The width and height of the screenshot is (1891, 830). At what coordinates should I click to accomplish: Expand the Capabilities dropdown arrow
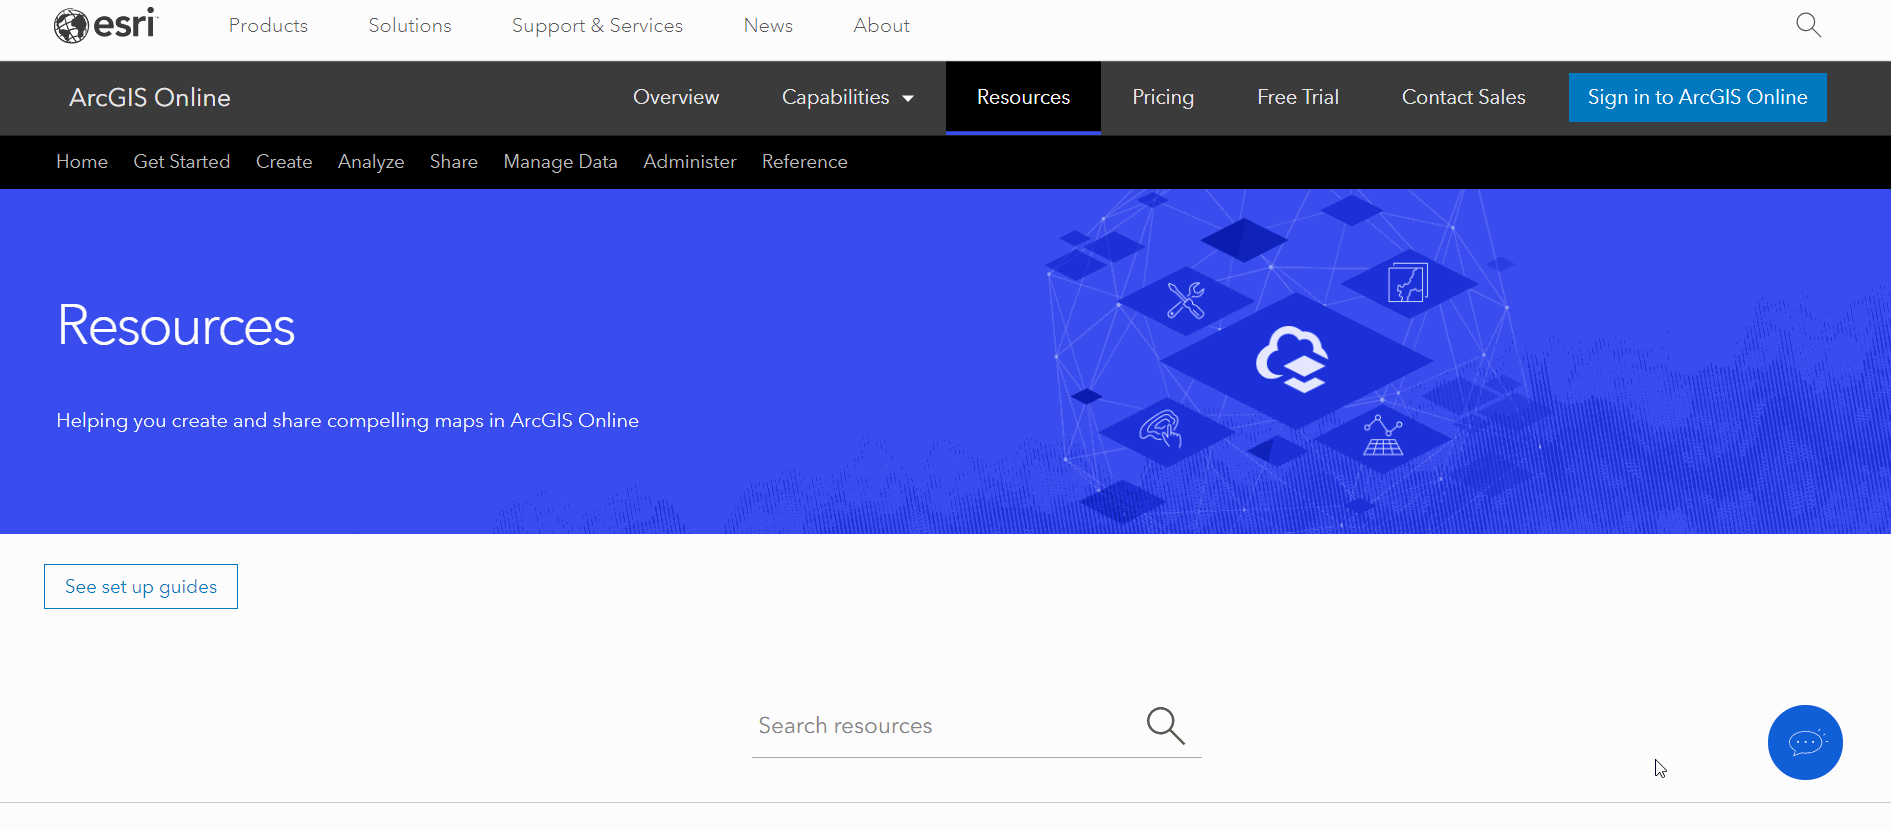(908, 98)
